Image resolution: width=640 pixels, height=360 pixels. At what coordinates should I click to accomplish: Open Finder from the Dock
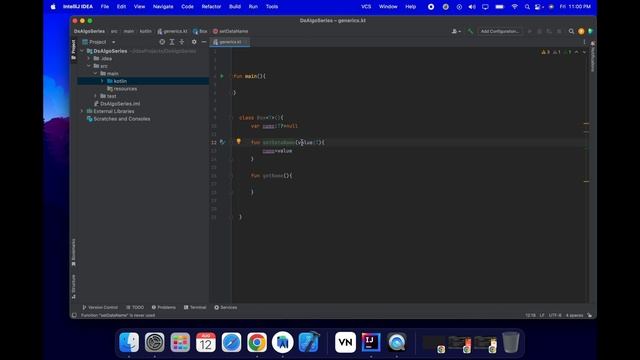coord(129,342)
